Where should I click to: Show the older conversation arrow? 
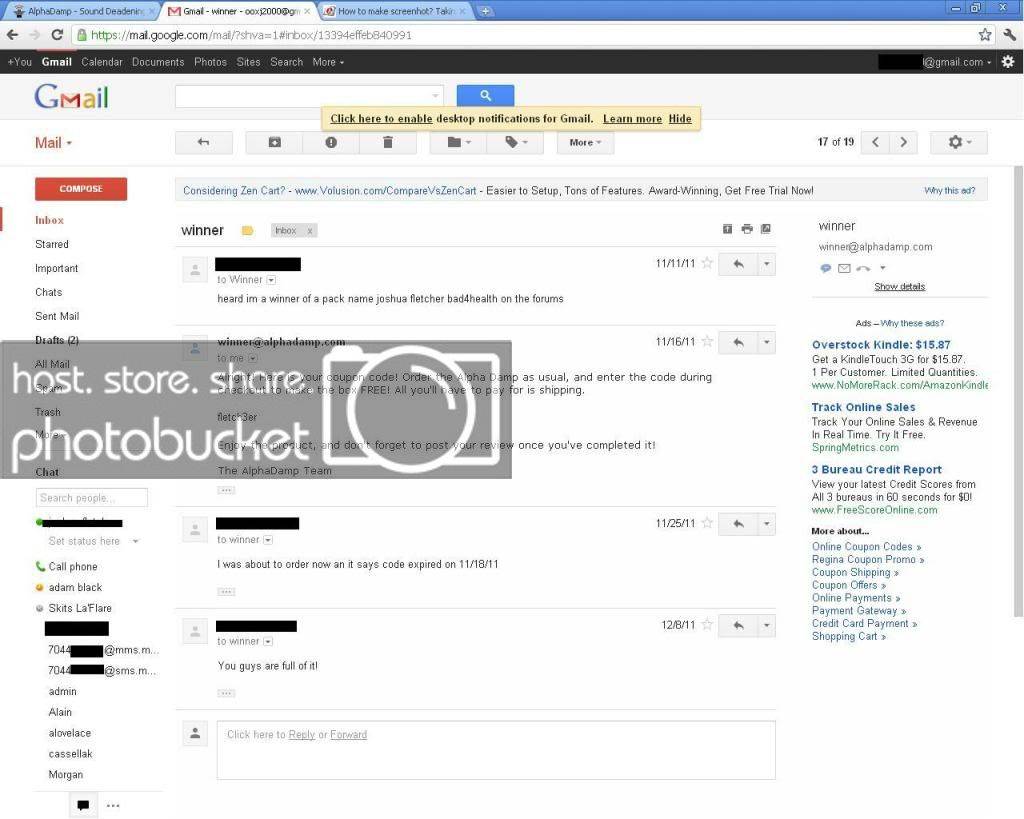(x=904, y=142)
